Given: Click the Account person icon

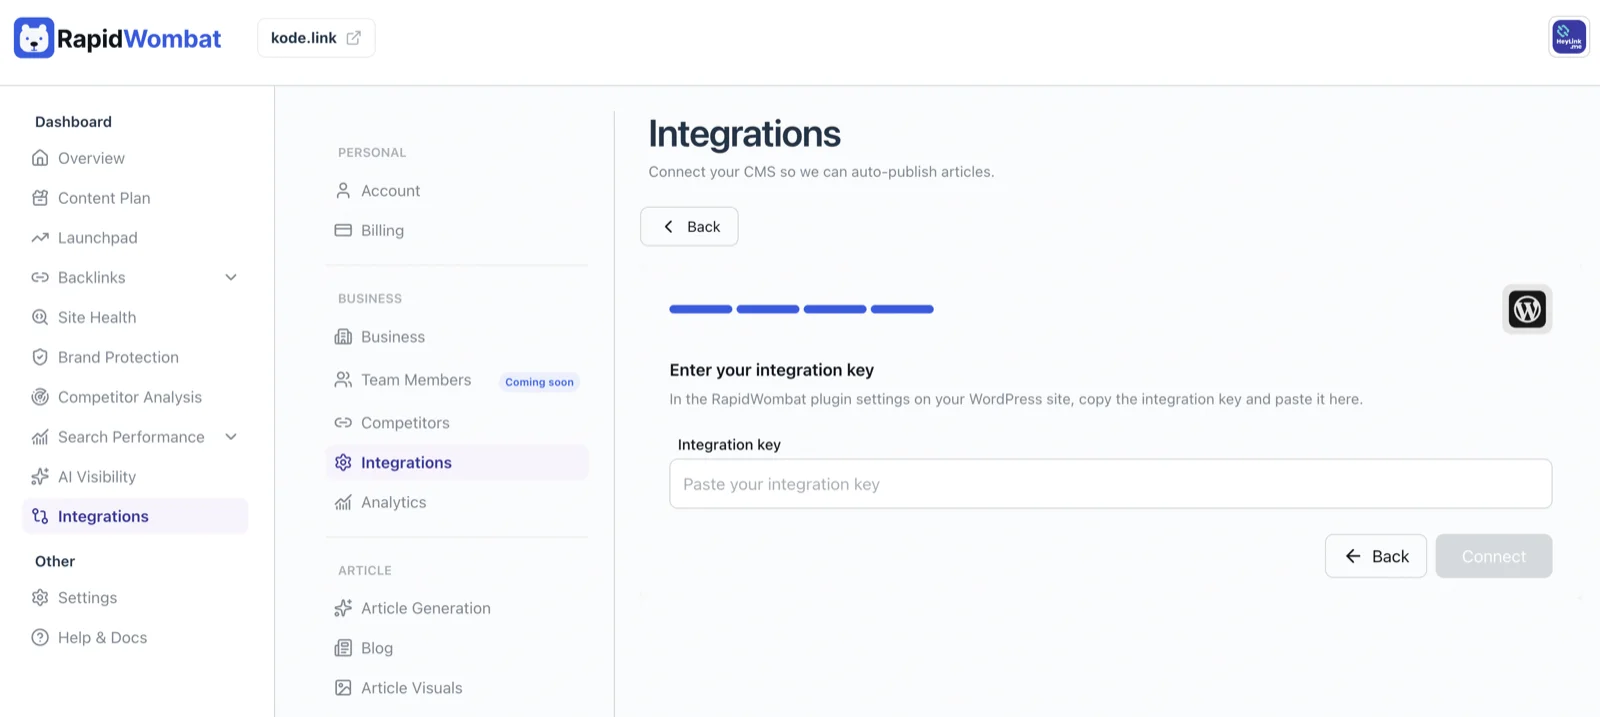Looking at the screenshot, I should pyautogui.click(x=343, y=190).
